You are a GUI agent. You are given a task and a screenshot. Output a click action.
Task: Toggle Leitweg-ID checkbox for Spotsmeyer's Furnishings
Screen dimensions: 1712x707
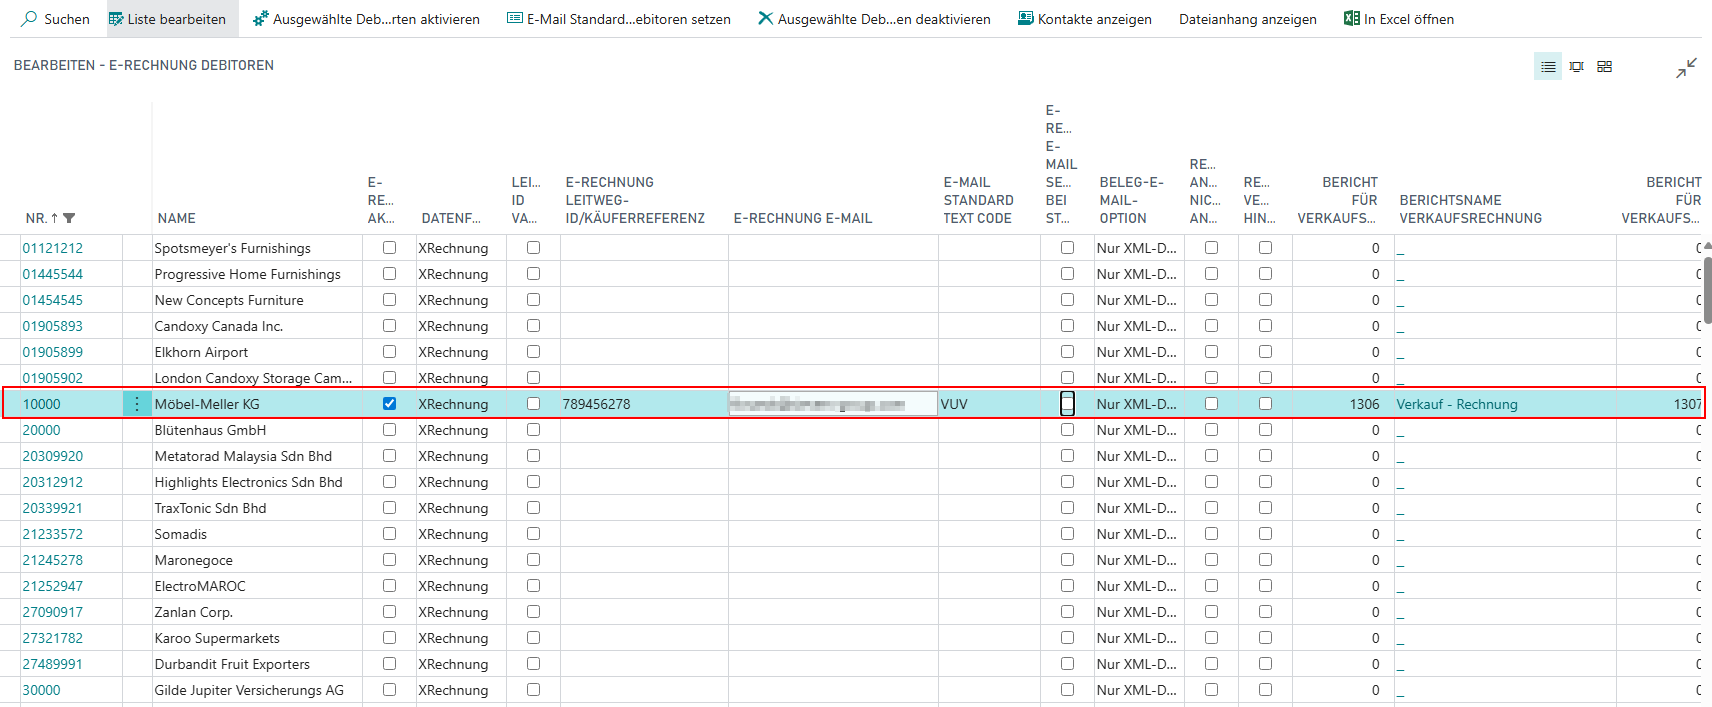click(533, 248)
